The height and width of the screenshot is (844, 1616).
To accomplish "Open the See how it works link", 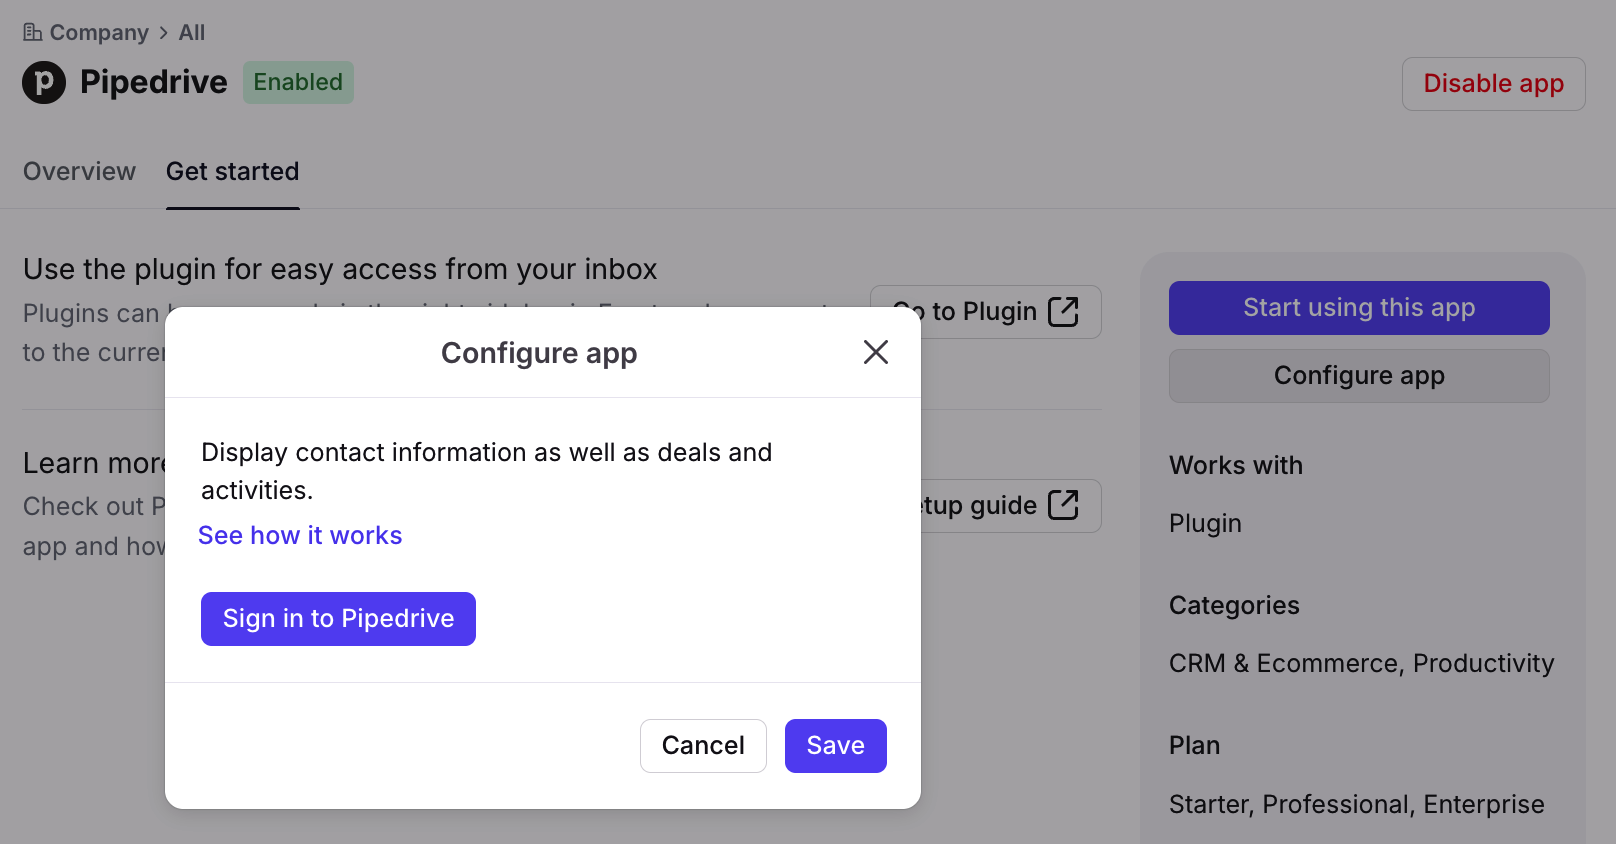I will tap(300, 536).
